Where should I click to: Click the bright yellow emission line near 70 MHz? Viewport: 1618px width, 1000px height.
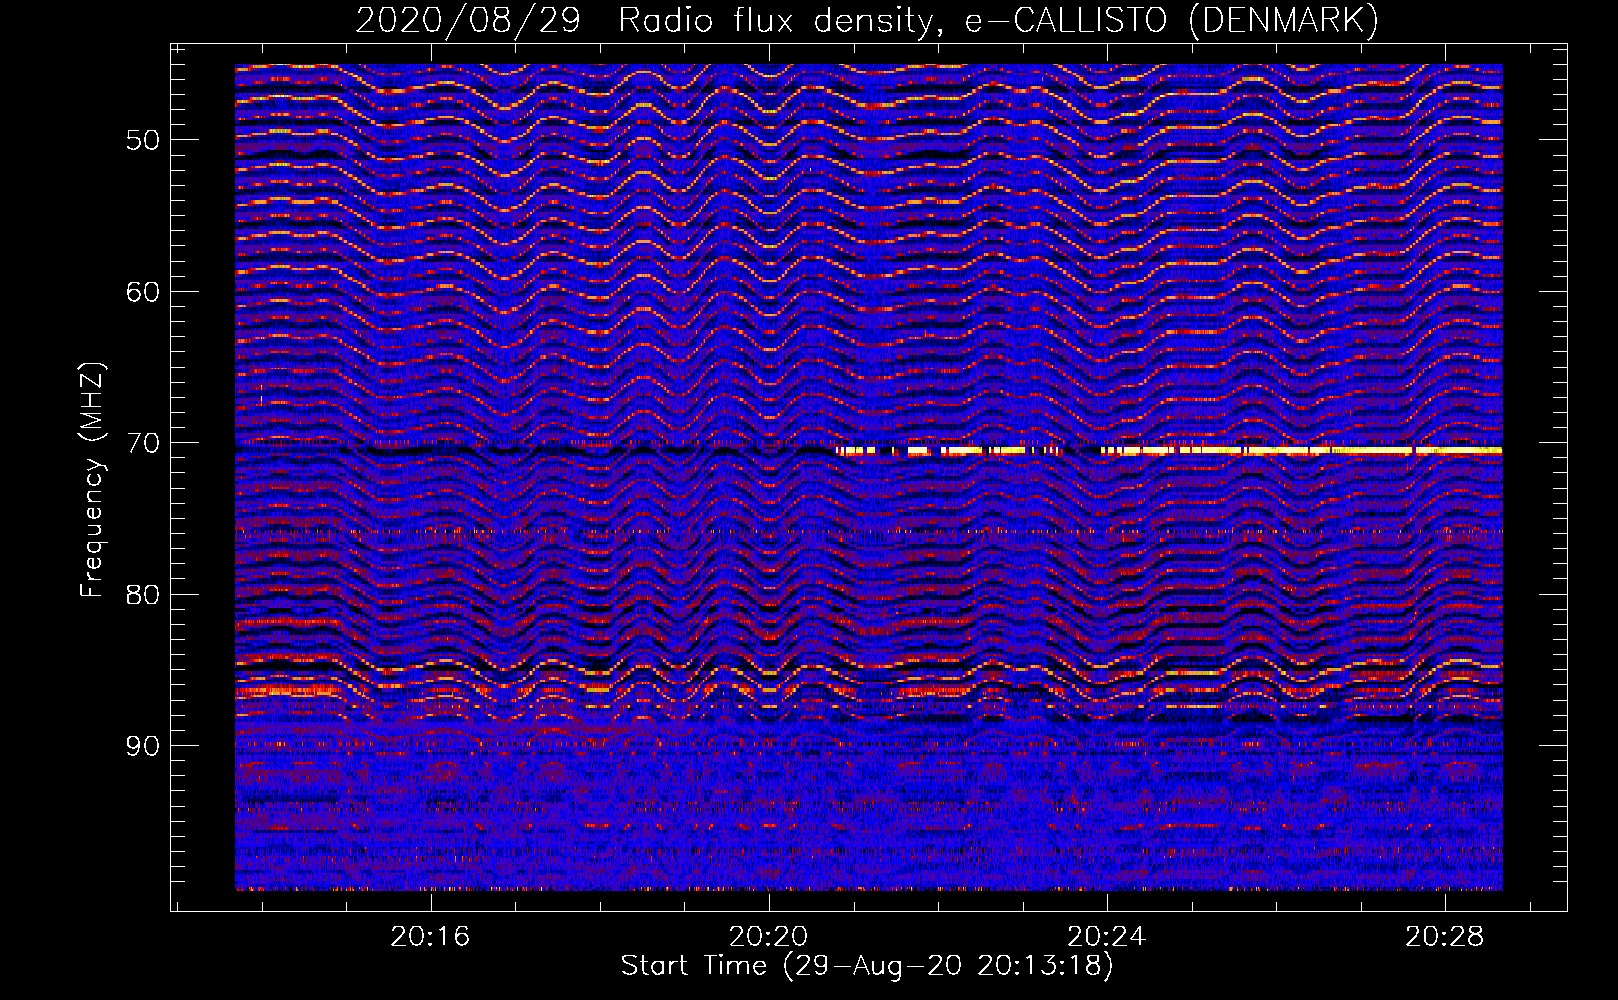coord(1168,451)
